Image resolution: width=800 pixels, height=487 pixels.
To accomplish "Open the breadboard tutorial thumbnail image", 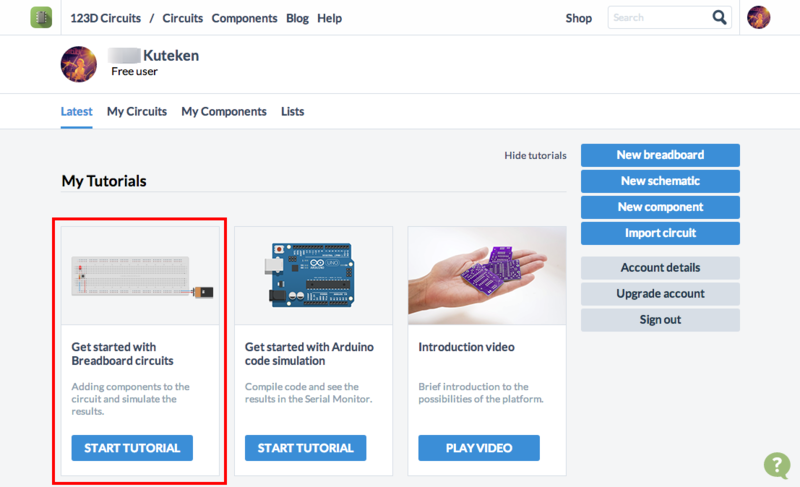I will pyautogui.click(x=140, y=276).
